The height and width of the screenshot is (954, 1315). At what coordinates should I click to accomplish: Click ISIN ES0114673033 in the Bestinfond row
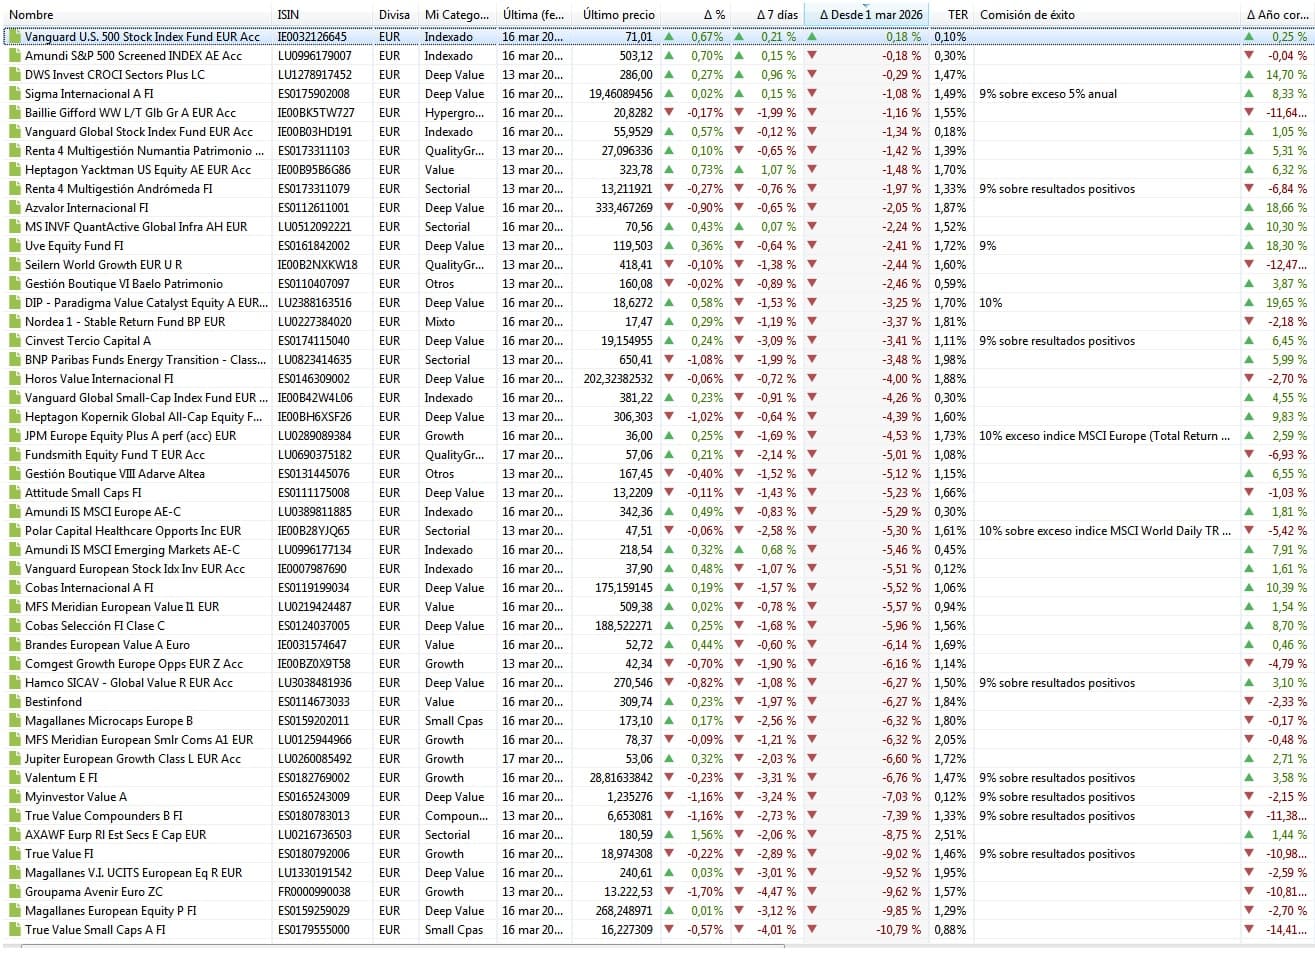[x=314, y=702]
